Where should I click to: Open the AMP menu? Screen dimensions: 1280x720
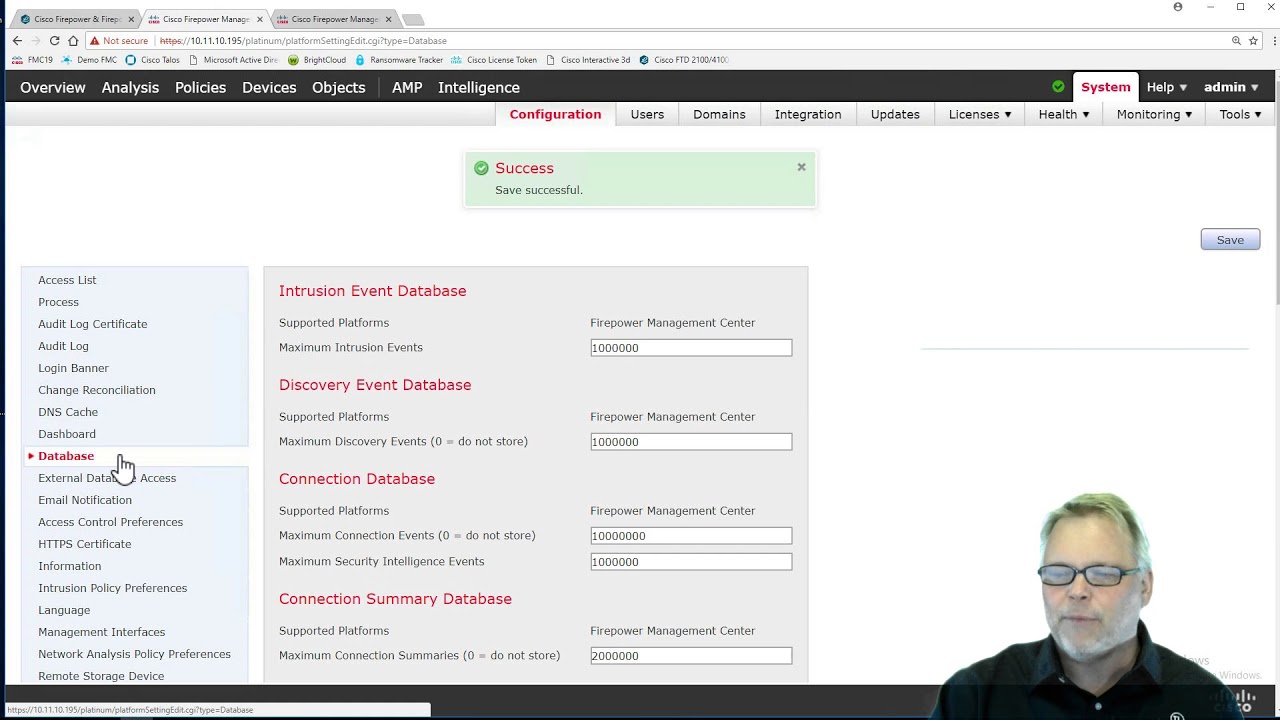(407, 87)
